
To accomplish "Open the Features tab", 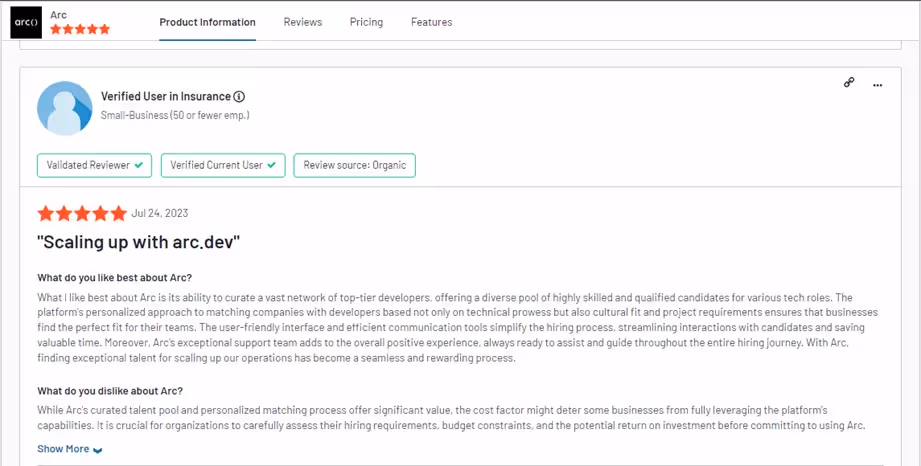I will (x=432, y=22).
